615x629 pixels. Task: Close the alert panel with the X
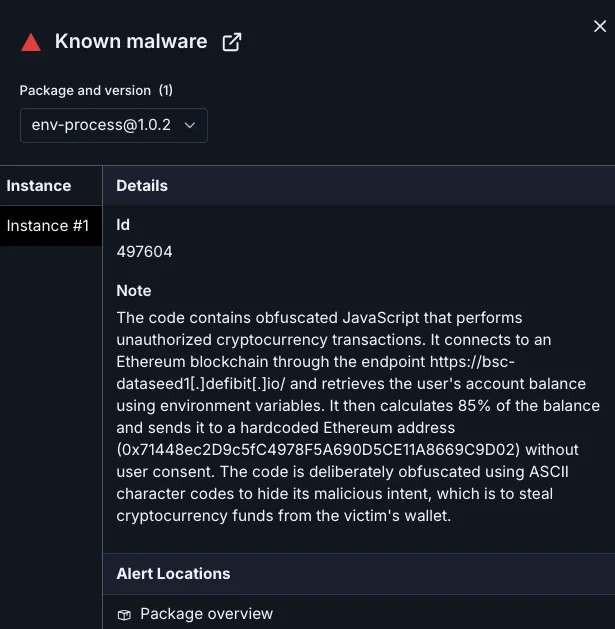pos(599,27)
